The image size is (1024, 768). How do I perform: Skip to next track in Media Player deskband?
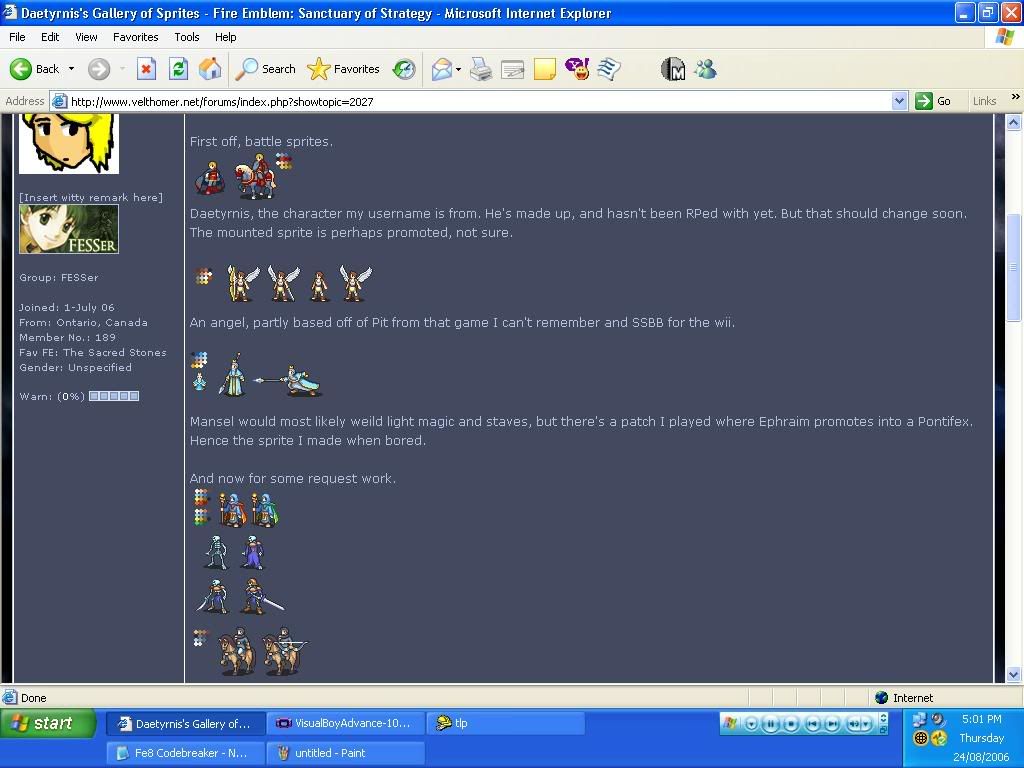point(833,724)
